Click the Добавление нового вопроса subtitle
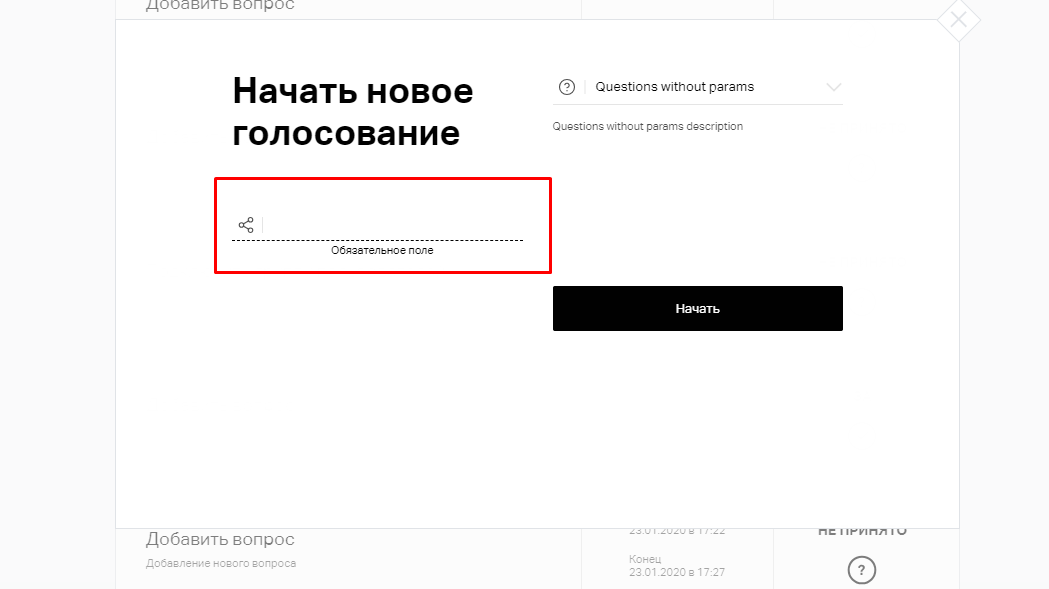1049x589 pixels. [x=221, y=564]
